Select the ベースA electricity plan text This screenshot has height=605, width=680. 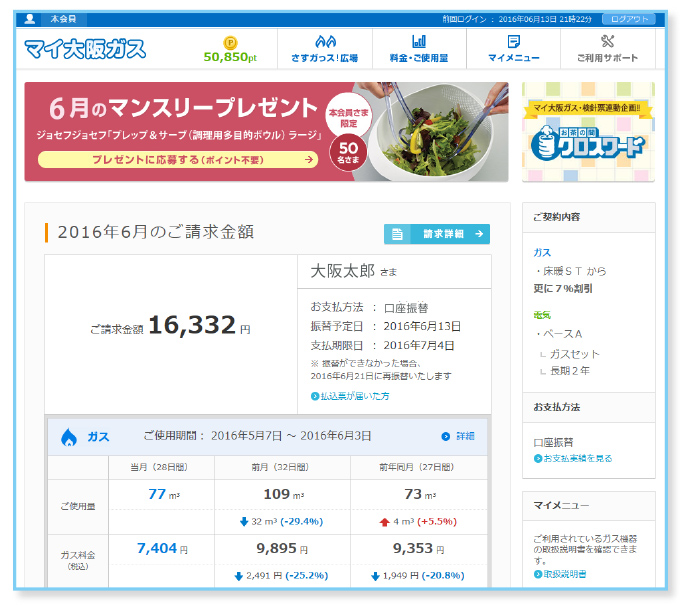(562, 334)
